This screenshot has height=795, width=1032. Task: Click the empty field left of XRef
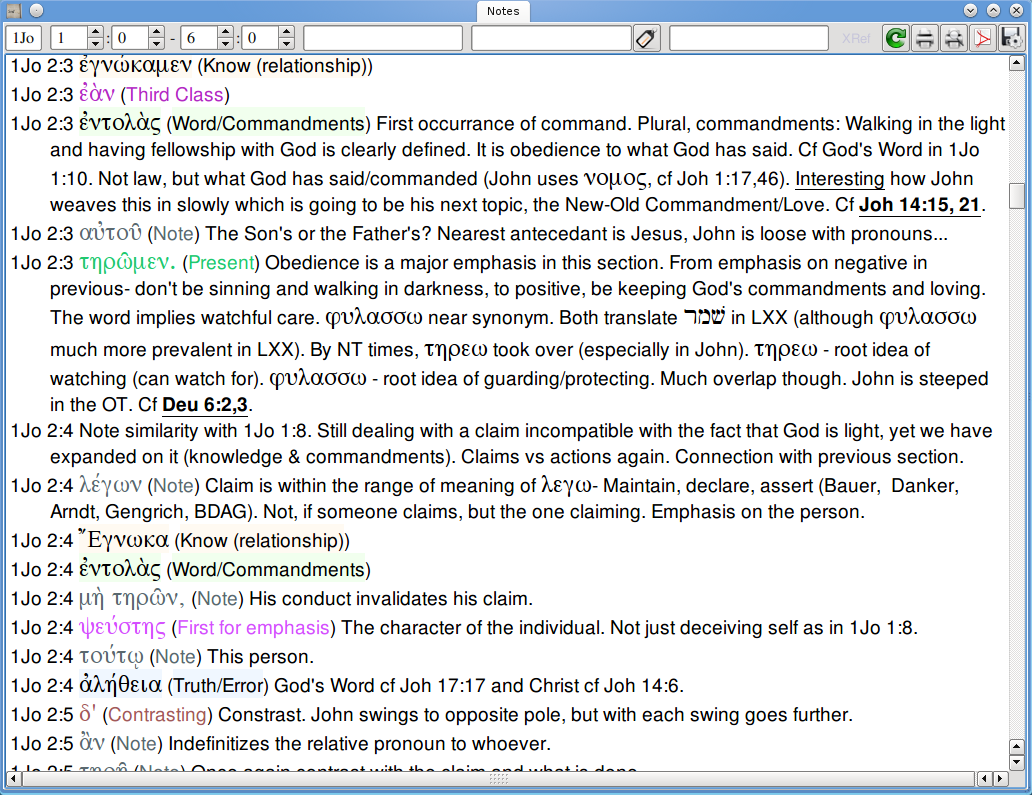pyautogui.click(x=749, y=38)
